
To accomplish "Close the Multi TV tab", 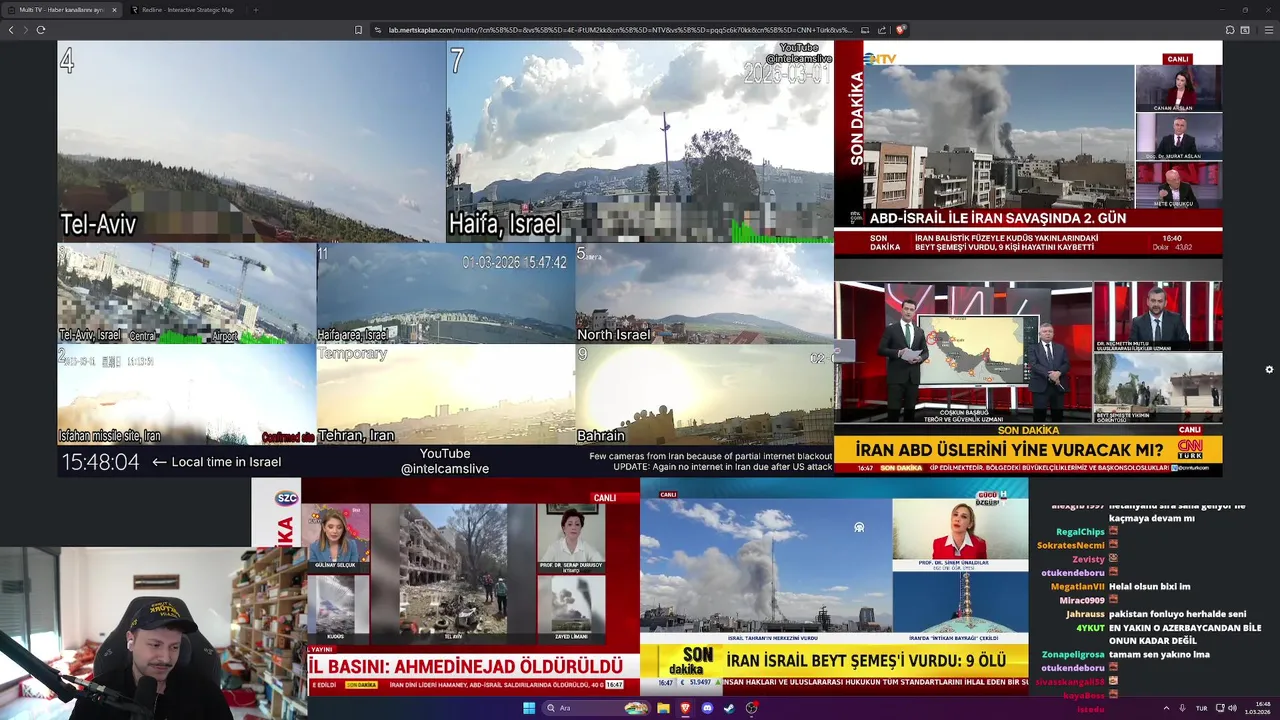I will (x=114, y=10).
